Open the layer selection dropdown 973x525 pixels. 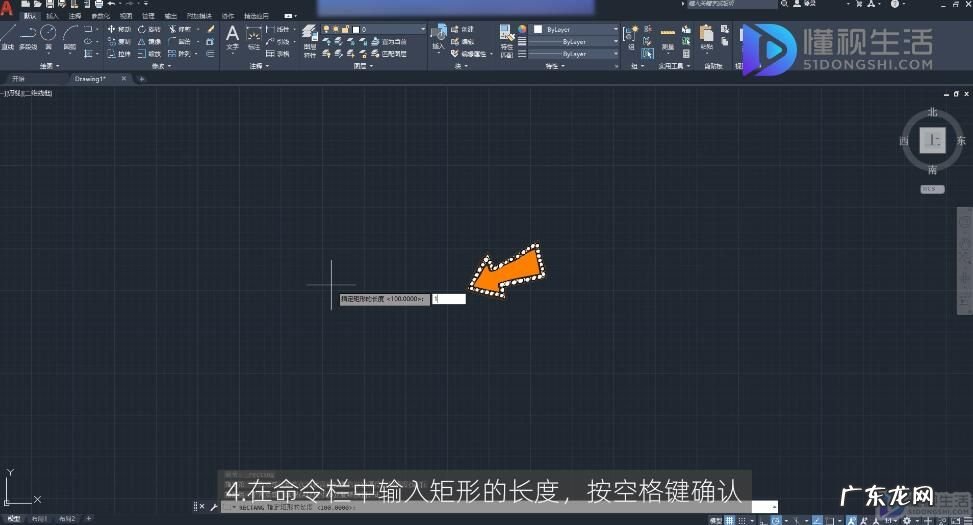pos(422,29)
